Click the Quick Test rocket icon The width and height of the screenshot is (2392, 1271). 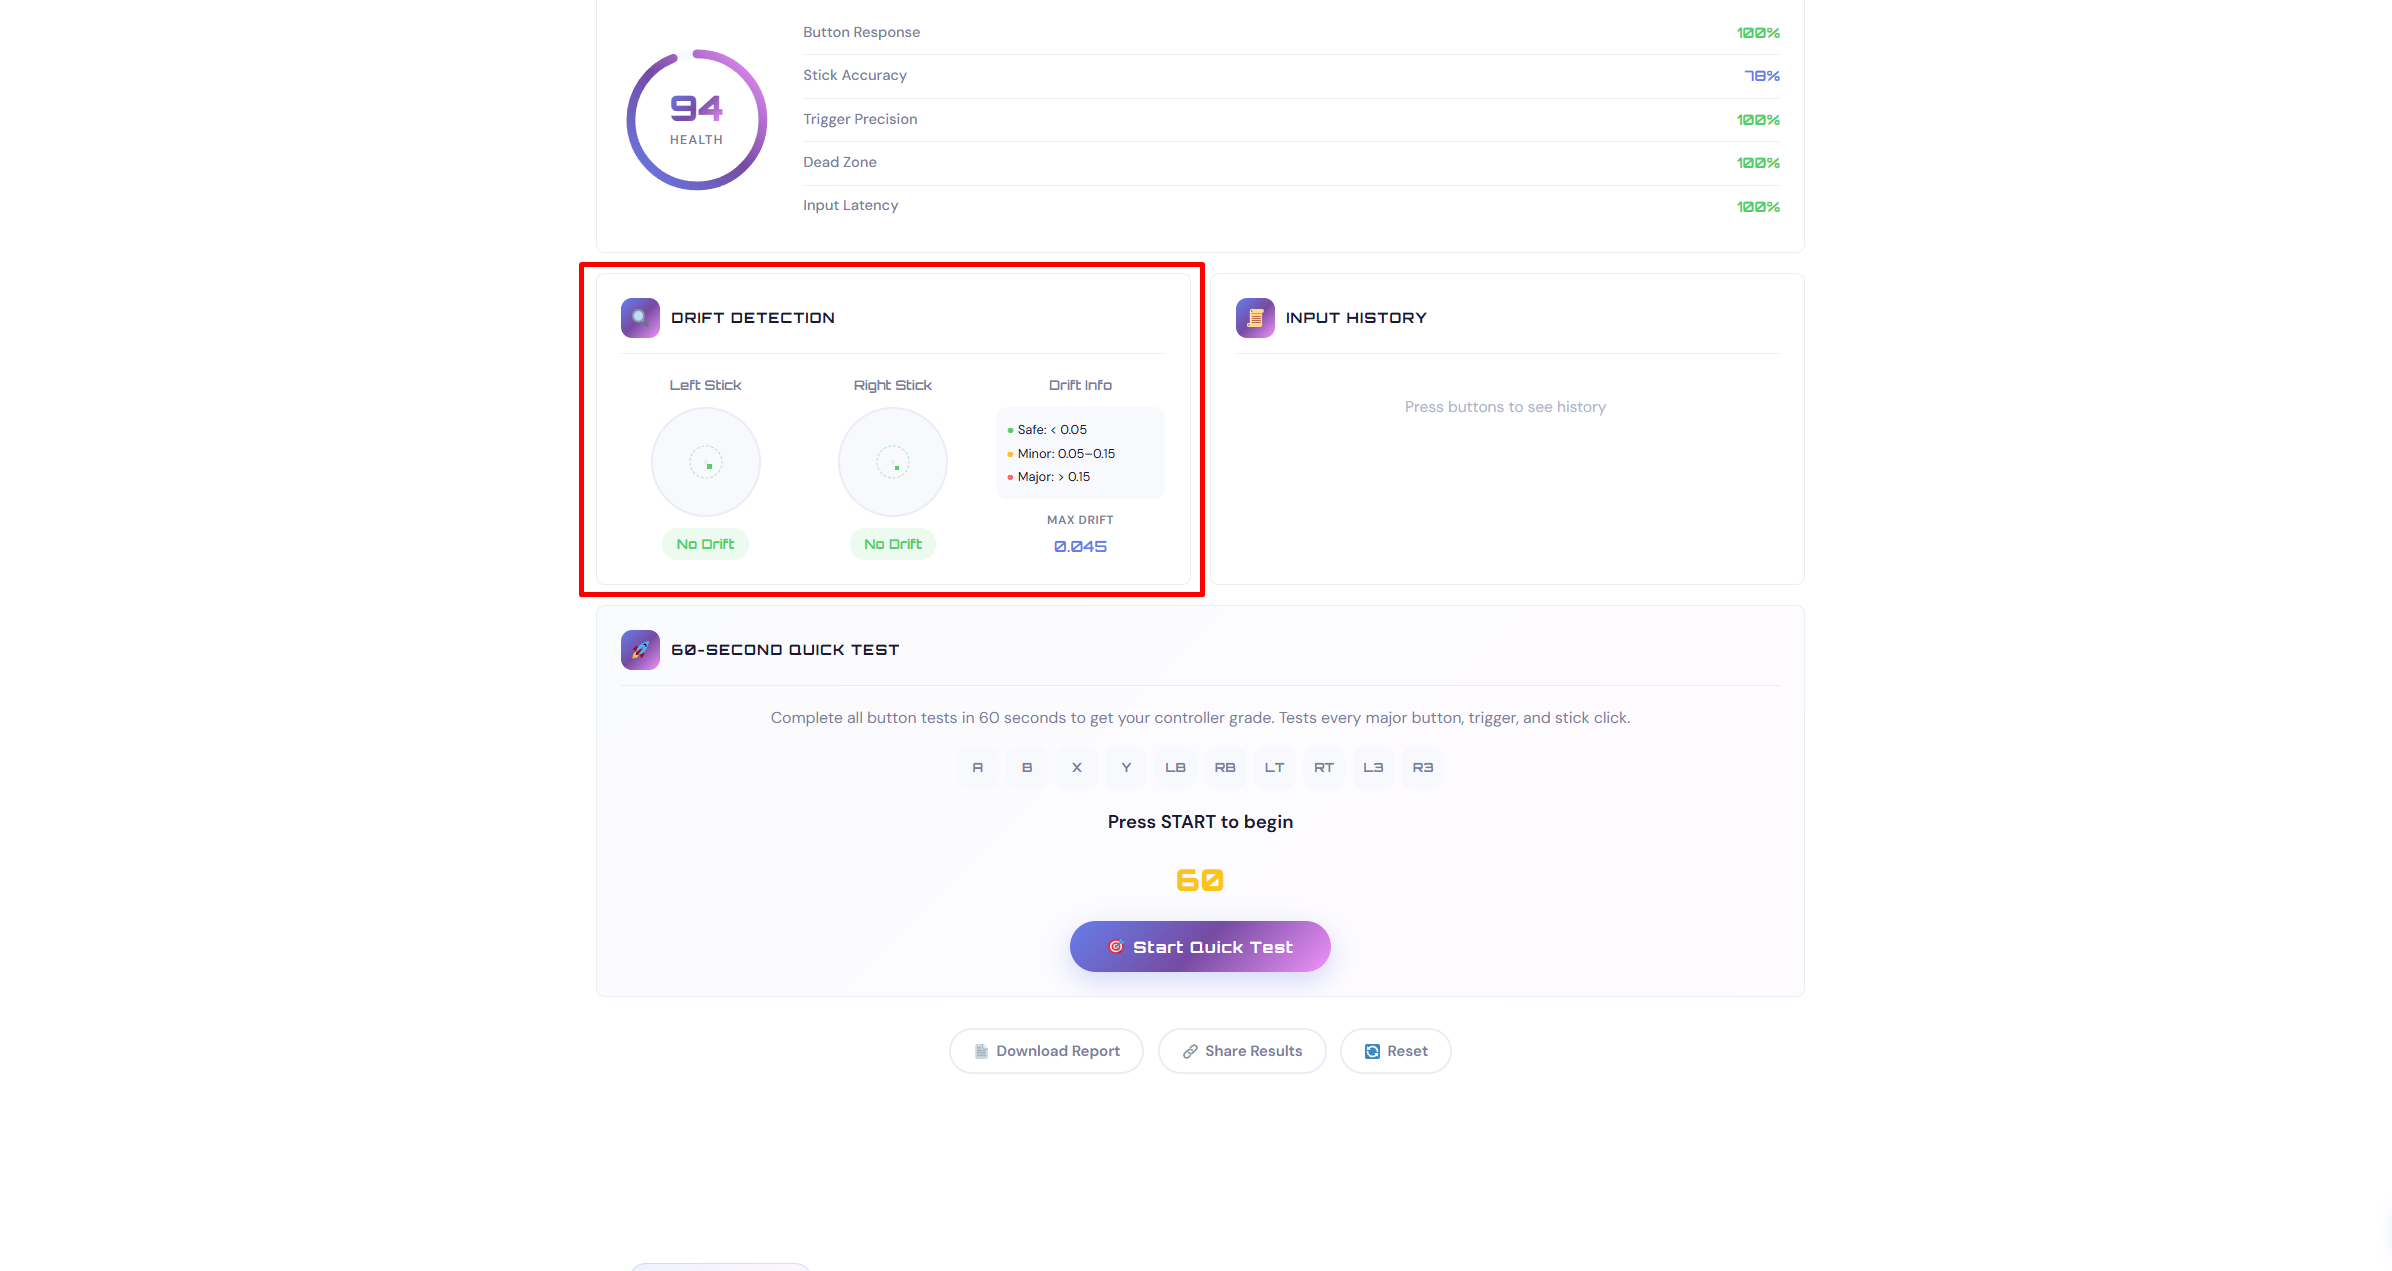click(x=640, y=650)
